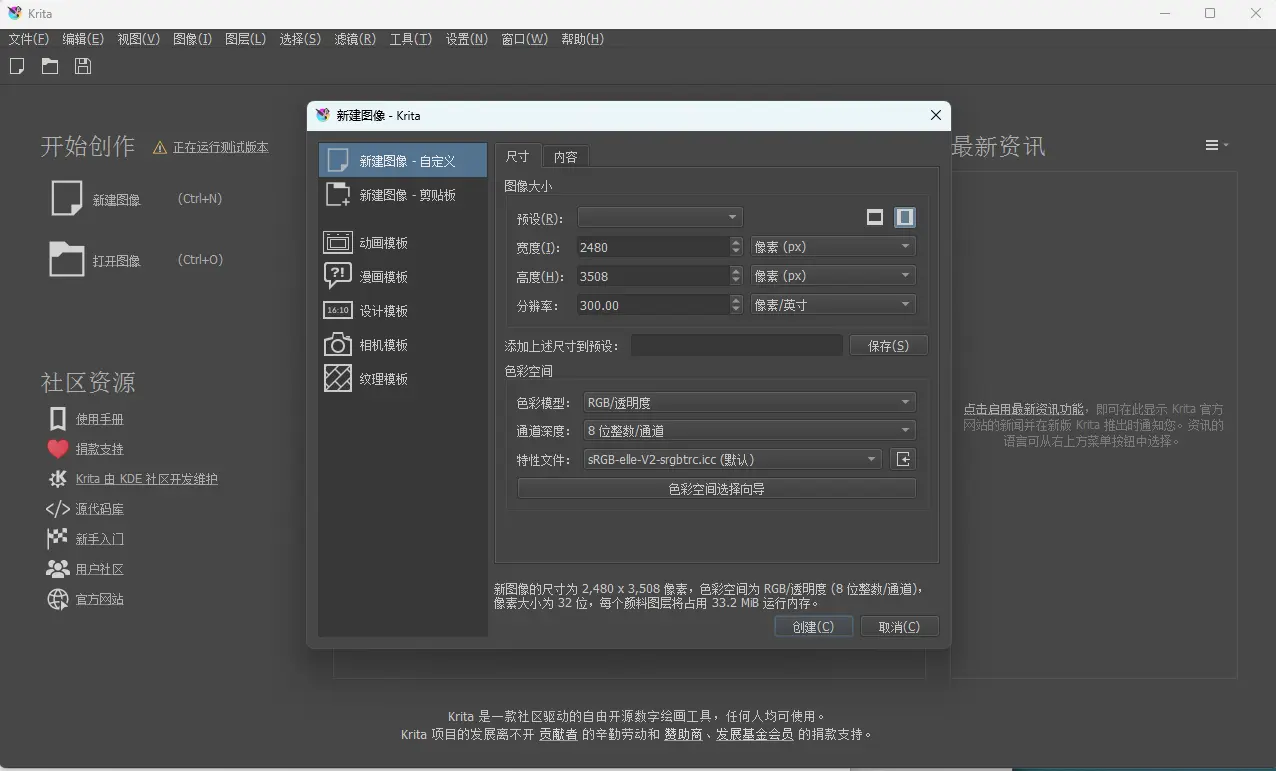Open the 视图(V) menu
The height and width of the screenshot is (771, 1276).
click(138, 39)
